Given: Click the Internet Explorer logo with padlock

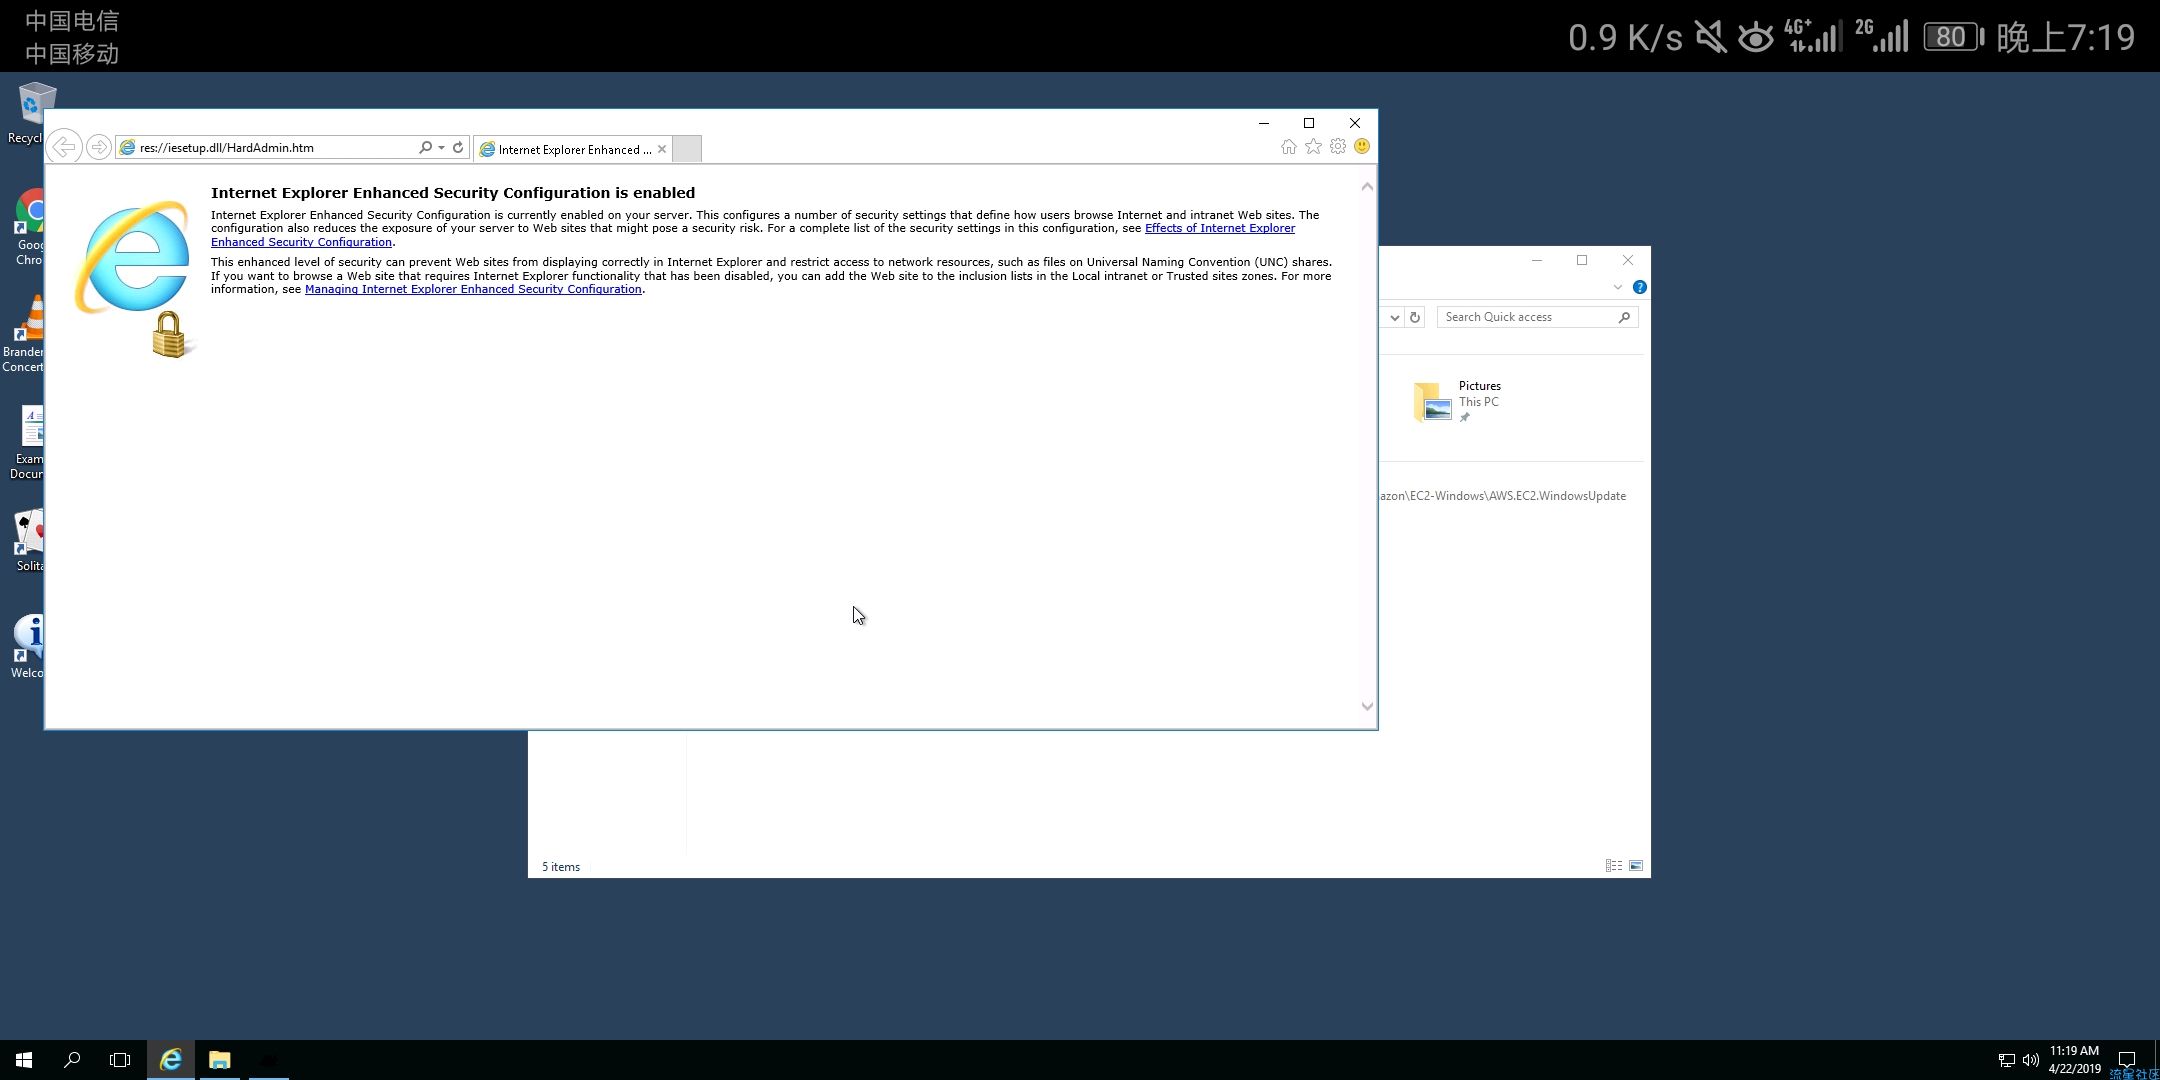Looking at the screenshot, I should tap(135, 278).
